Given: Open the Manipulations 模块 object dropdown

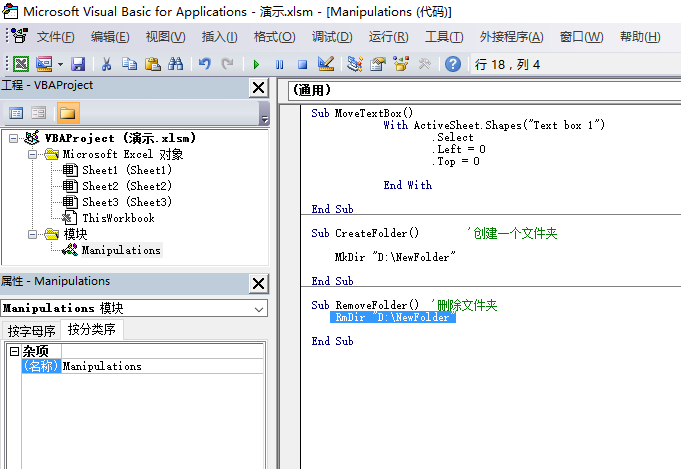Looking at the screenshot, I should coord(259,309).
